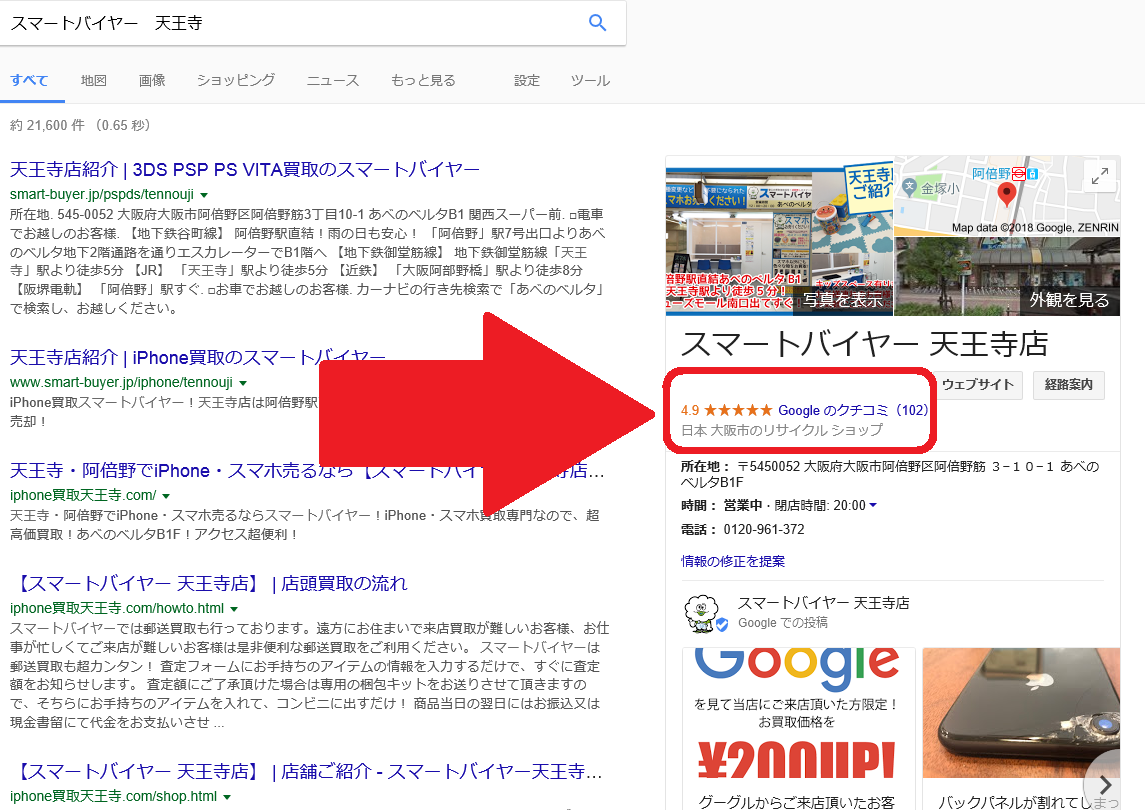
Task: Expand dropdown next to www.smart-buyer.jp/iphone/tennouji
Action: pos(243,383)
